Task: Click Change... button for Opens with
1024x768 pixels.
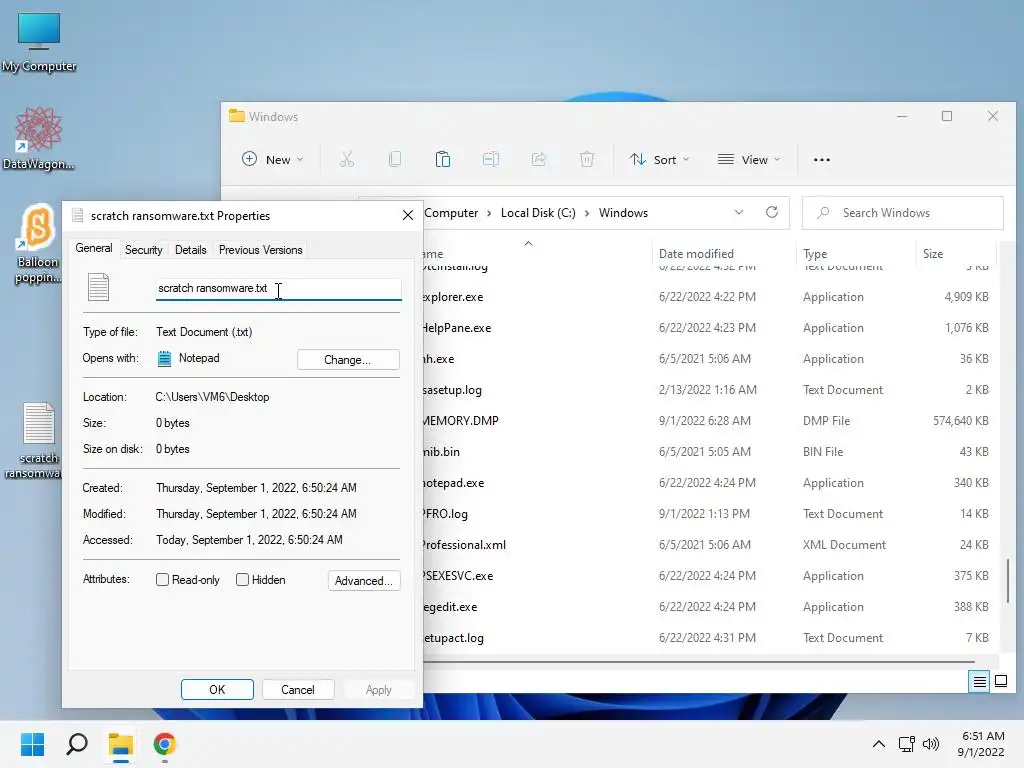Action: [x=347, y=360]
